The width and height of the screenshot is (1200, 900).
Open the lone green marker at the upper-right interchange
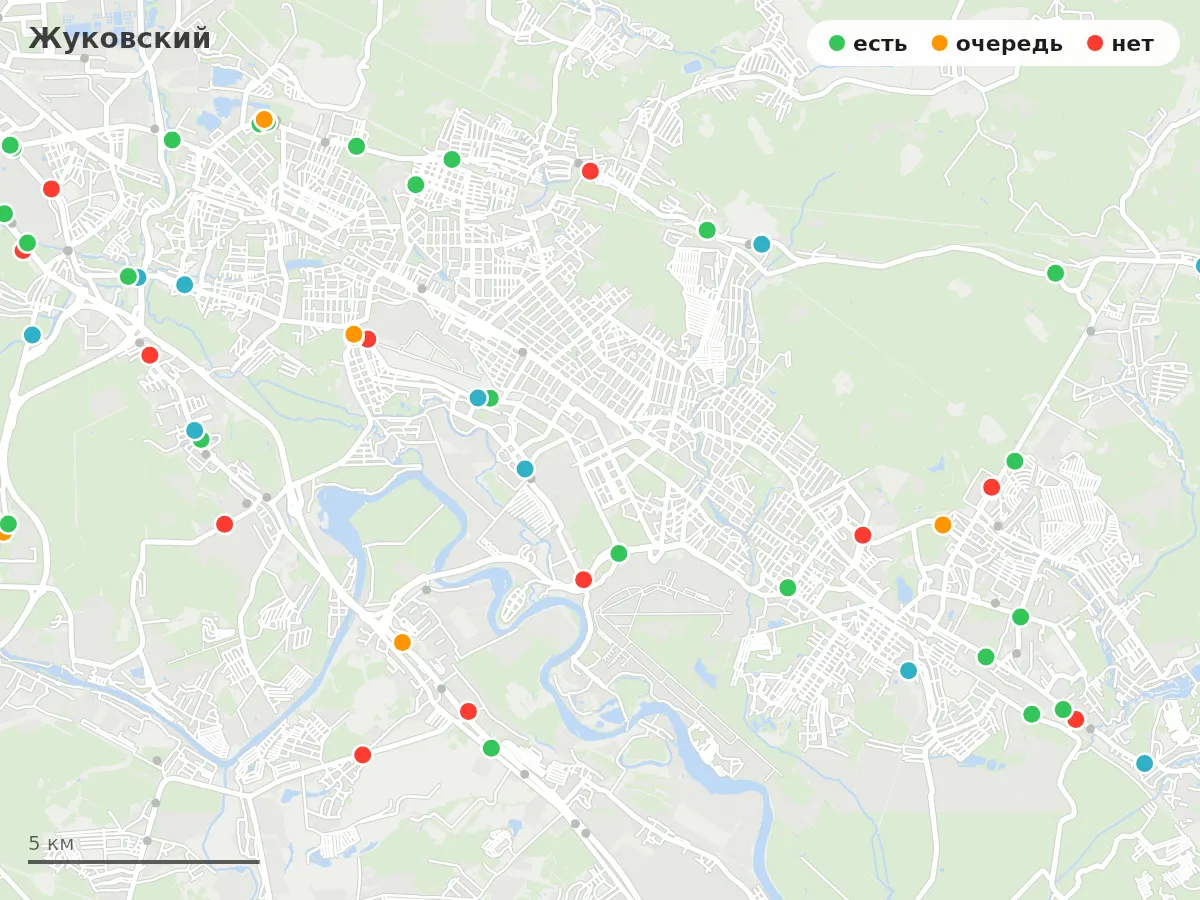pos(1055,273)
